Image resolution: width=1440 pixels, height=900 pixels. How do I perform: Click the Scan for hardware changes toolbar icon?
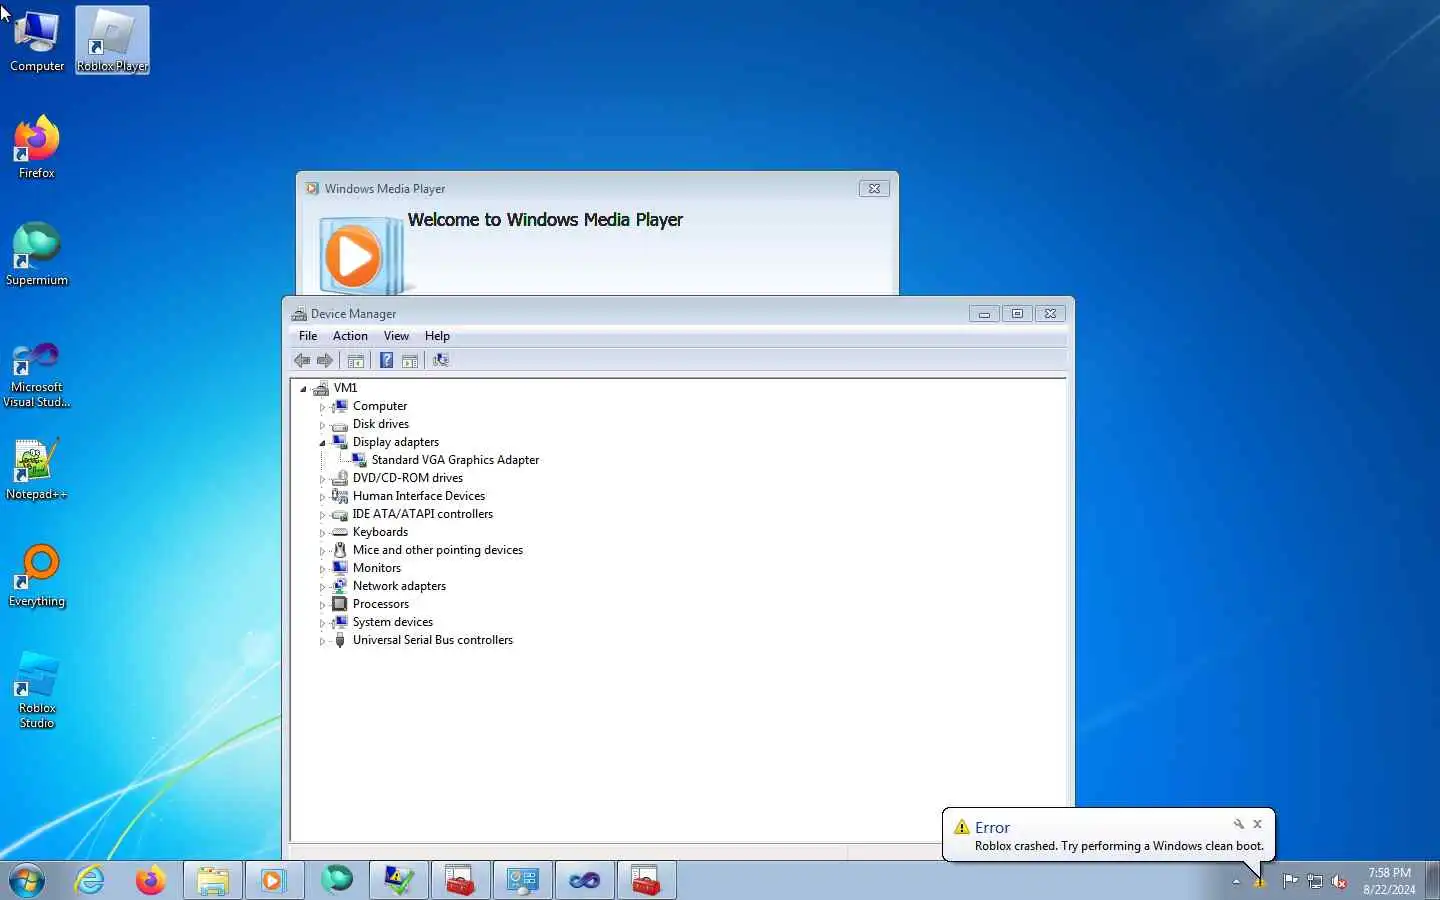point(441,360)
